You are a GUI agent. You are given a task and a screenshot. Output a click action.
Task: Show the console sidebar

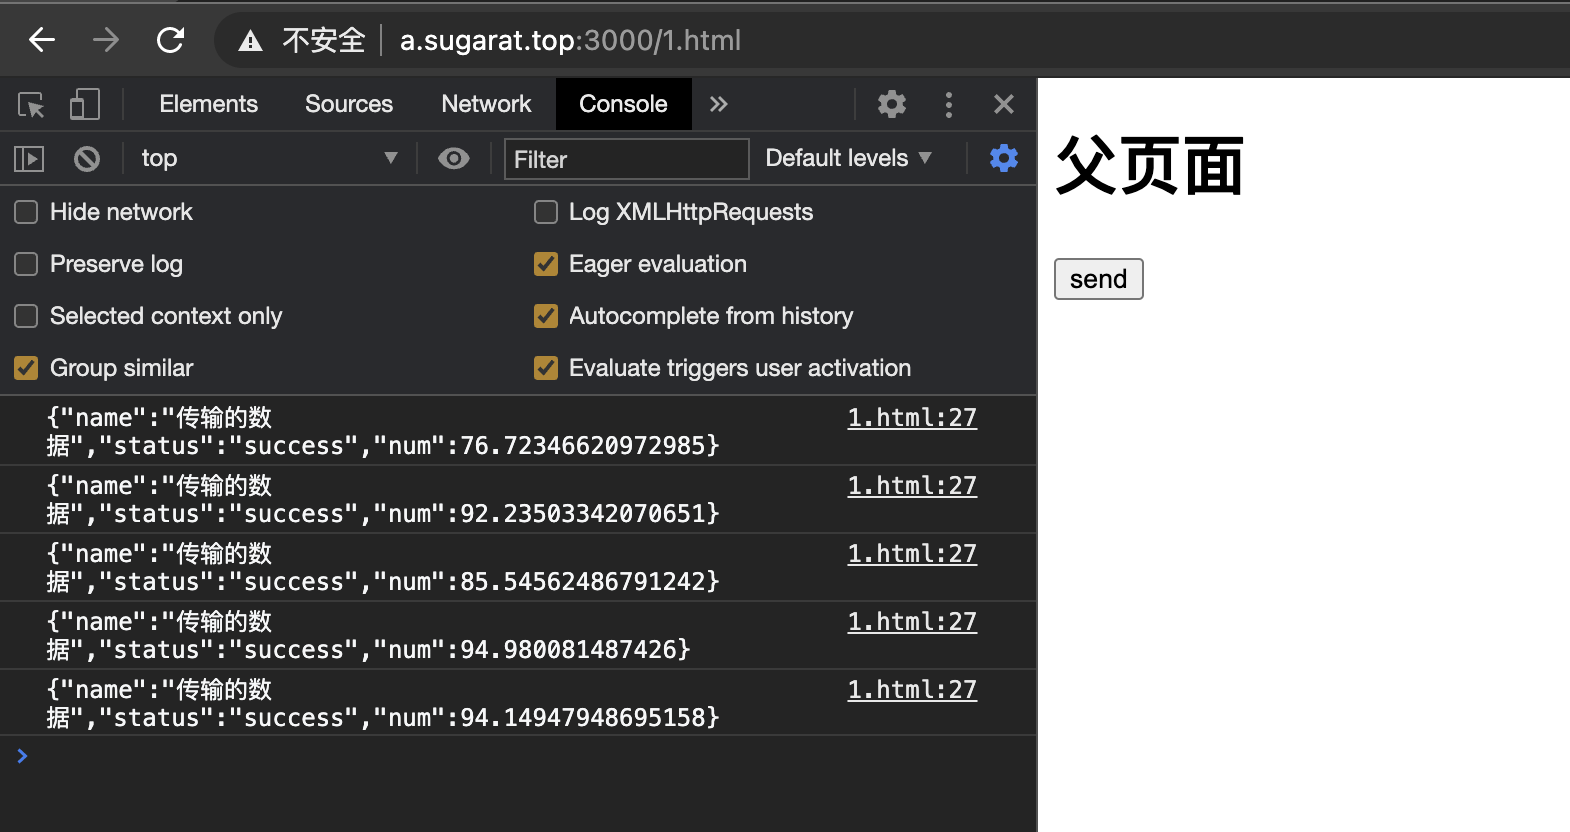coord(29,158)
